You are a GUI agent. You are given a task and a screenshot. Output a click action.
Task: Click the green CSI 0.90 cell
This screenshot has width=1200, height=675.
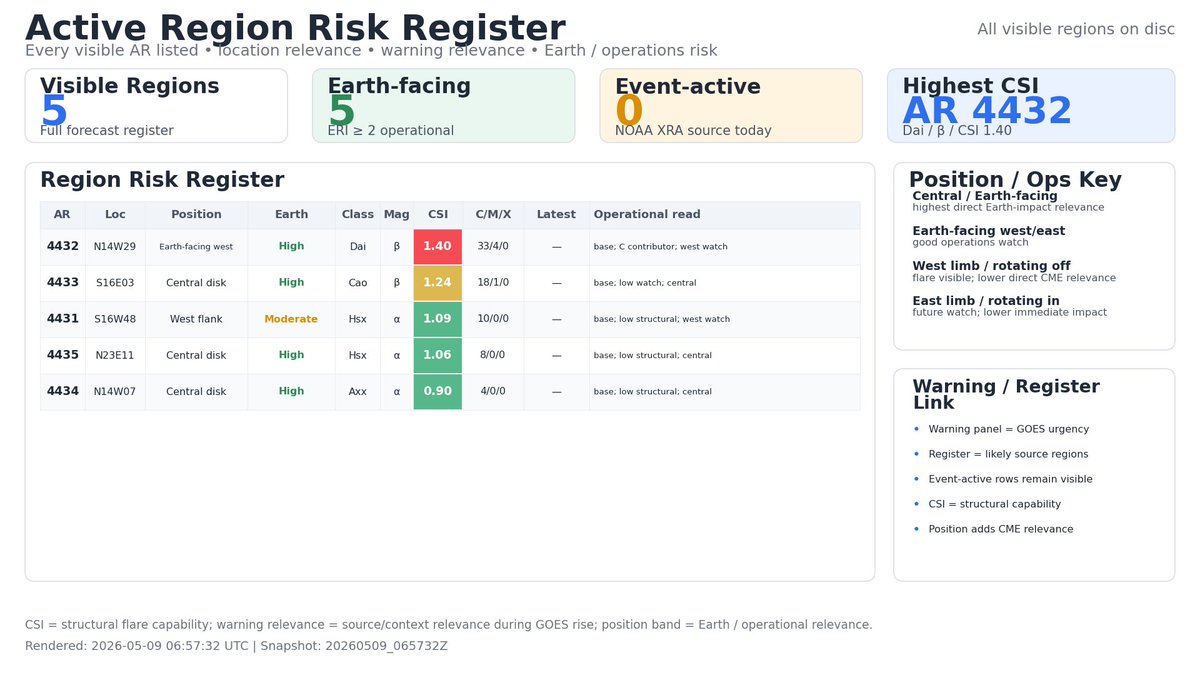(438, 392)
